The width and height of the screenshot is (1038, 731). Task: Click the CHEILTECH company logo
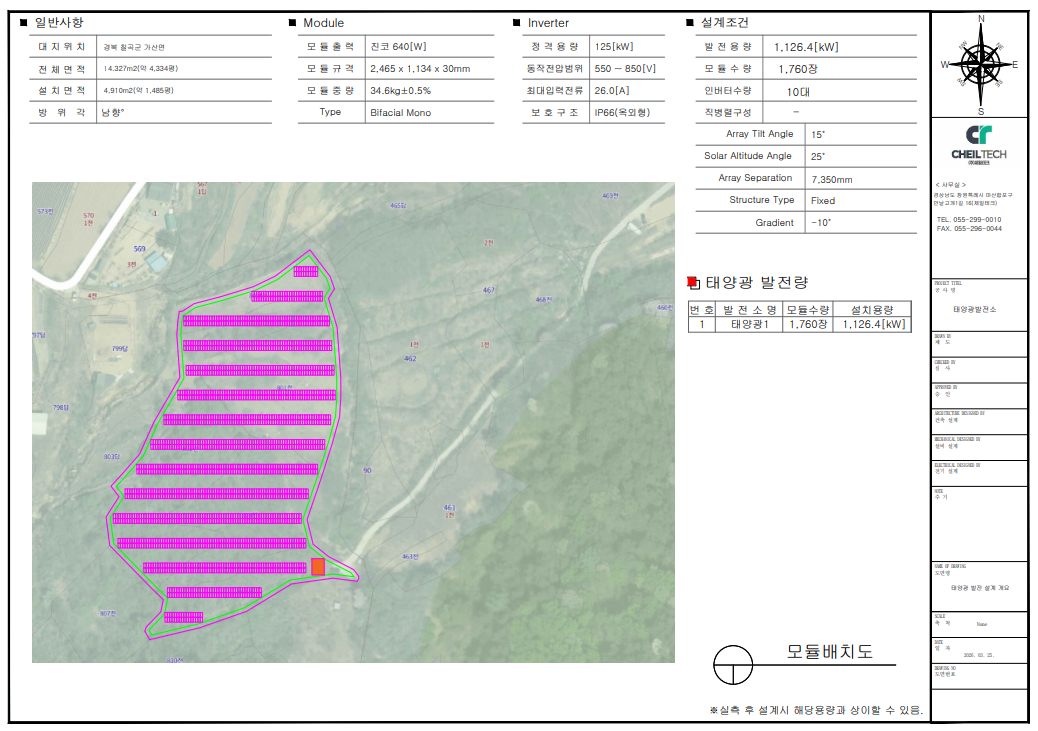tap(979, 143)
